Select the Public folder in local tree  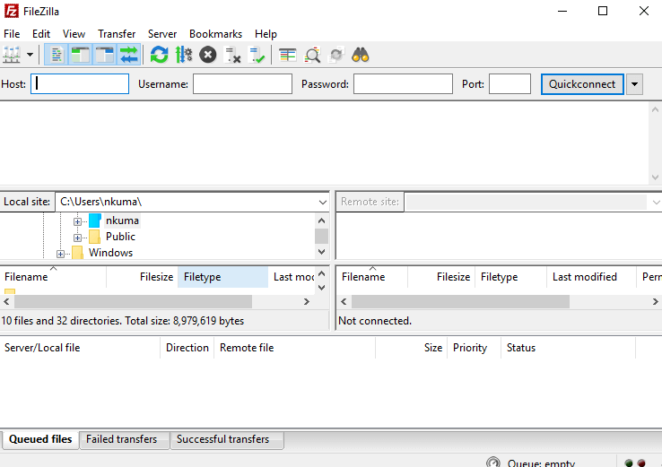(120, 236)
